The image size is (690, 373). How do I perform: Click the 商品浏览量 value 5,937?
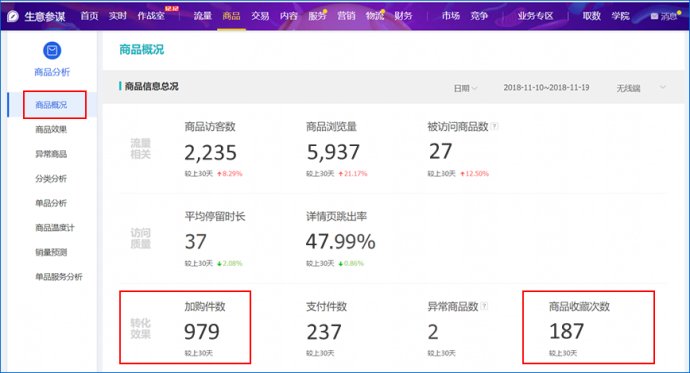click(x=333, y=152)
